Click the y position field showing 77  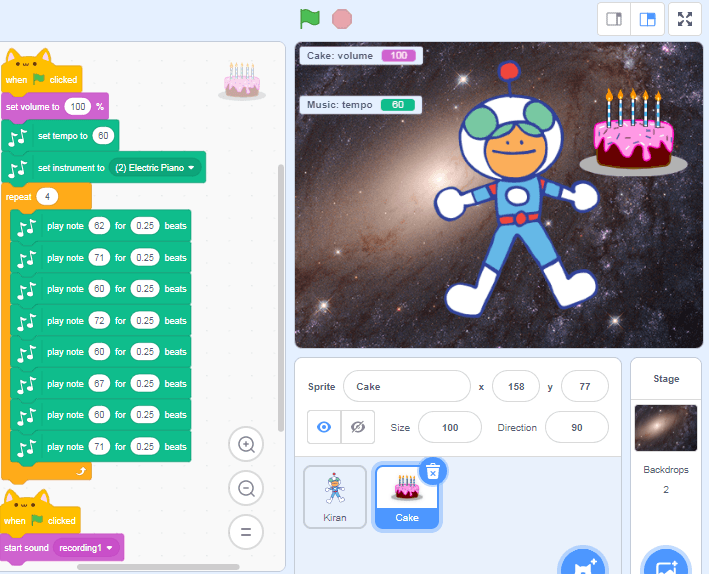585,386
